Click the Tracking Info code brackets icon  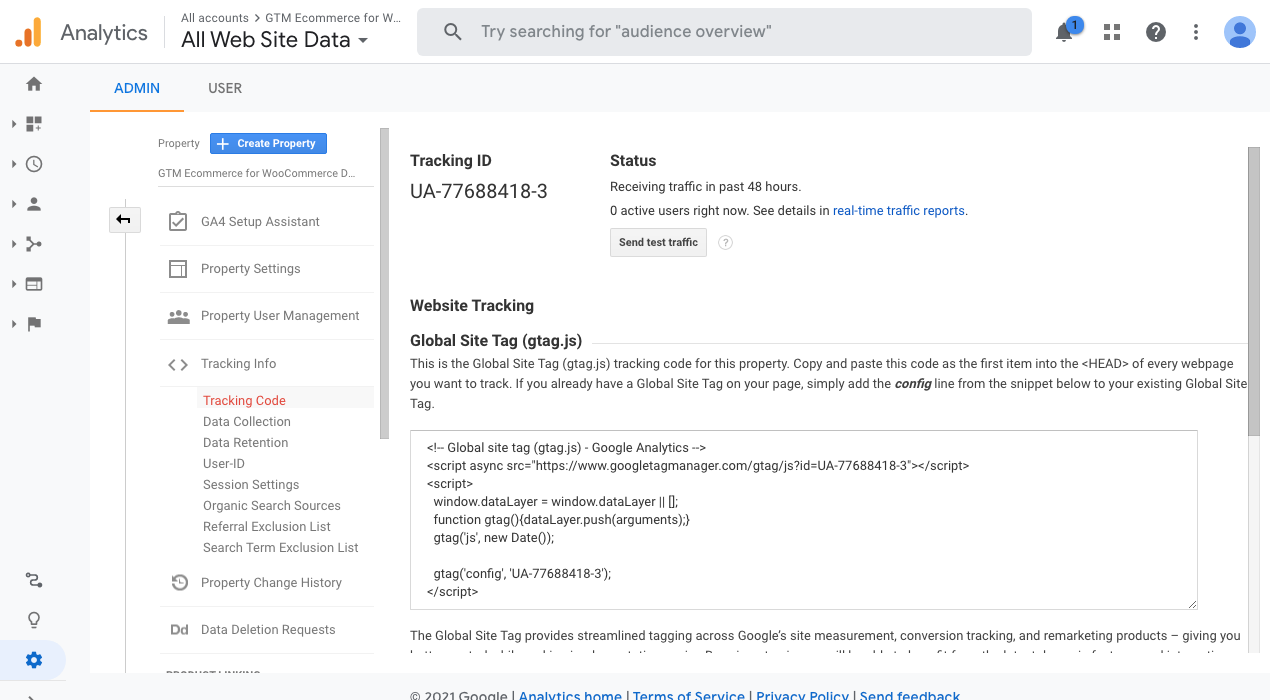178,364
